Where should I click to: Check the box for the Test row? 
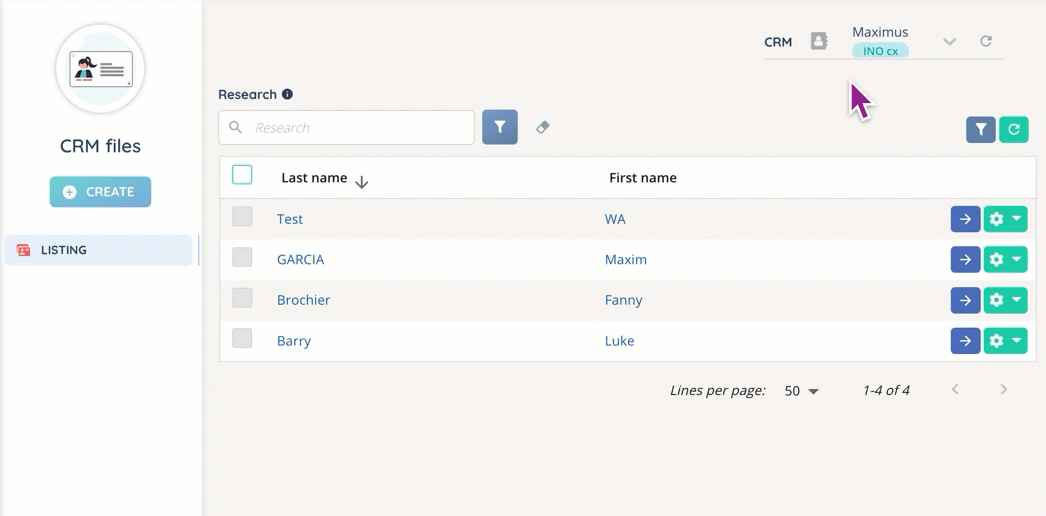click(x=242, y=217)
